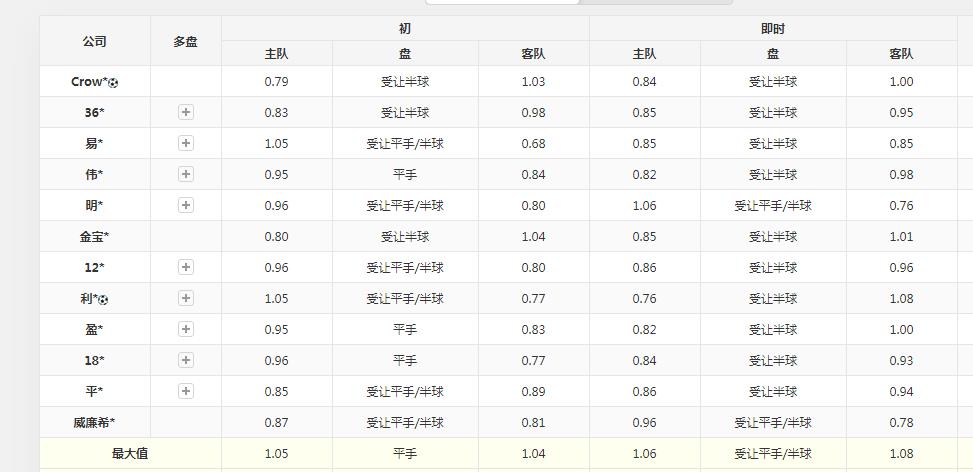
Task: Click 易* initial away odds 0.68
Action: tap(534, 143)
